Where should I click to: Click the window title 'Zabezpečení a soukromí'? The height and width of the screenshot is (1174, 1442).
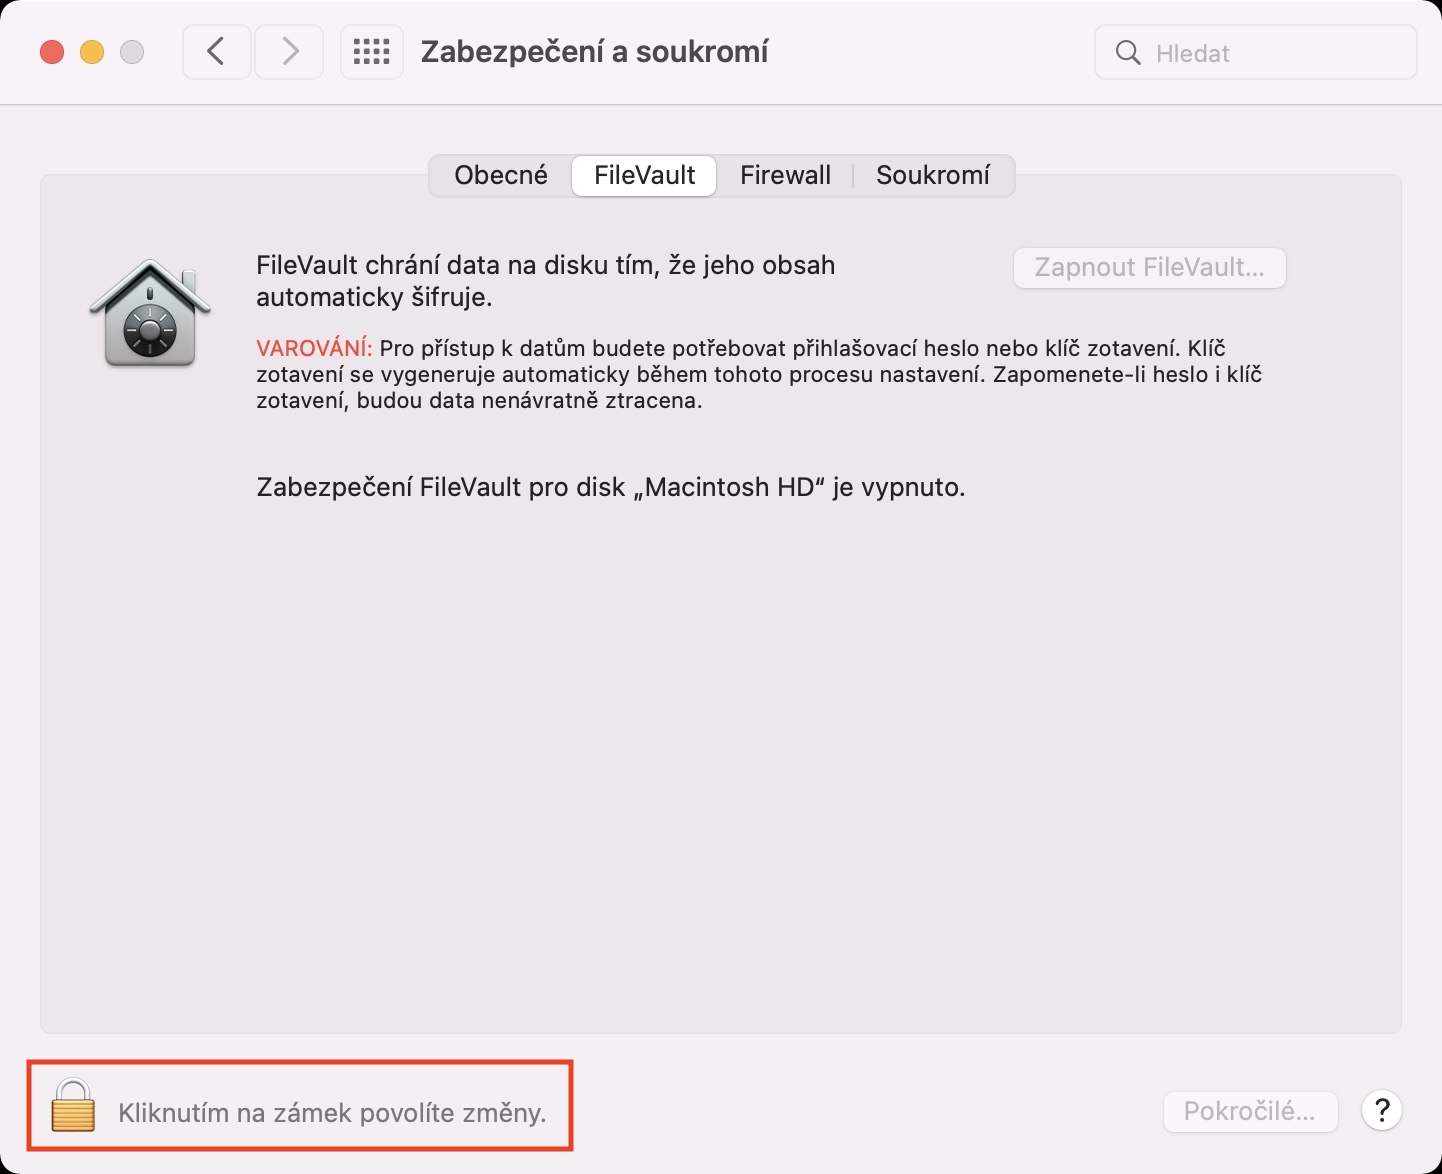pyautogui.click(x=594, y=52)
